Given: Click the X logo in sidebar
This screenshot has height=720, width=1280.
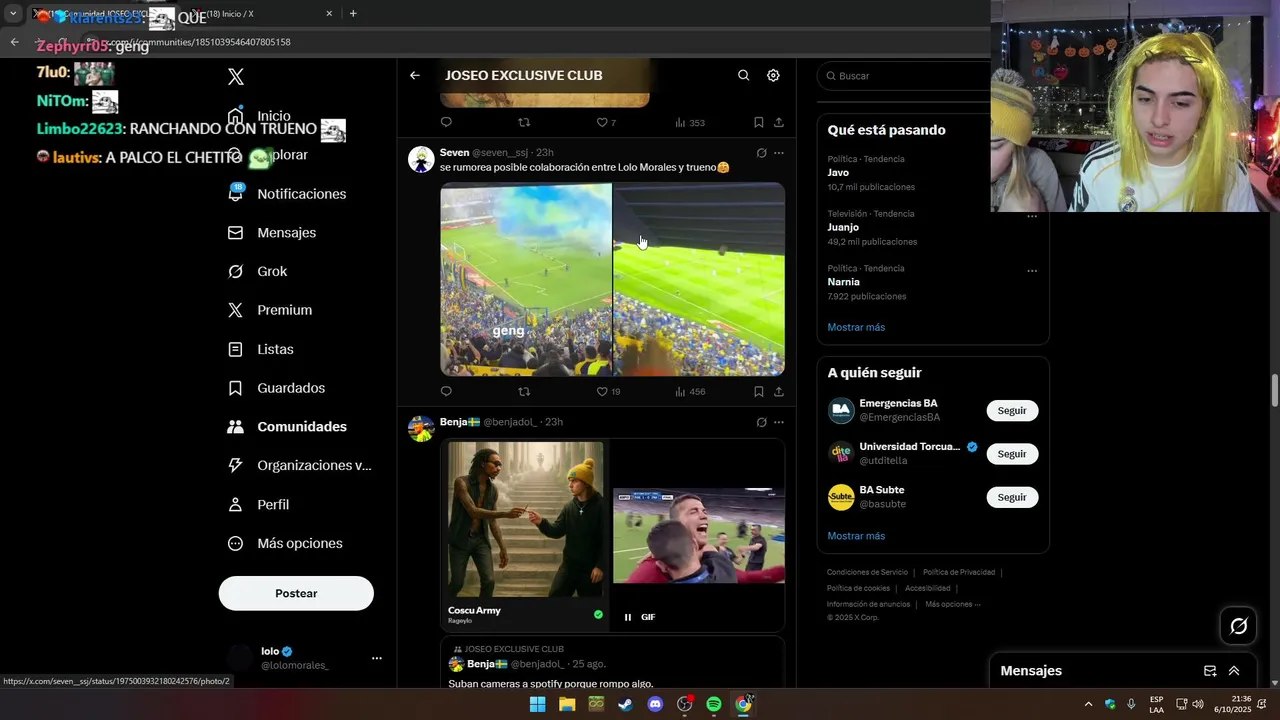Looking at the screenshot, I should pos(236,77).
